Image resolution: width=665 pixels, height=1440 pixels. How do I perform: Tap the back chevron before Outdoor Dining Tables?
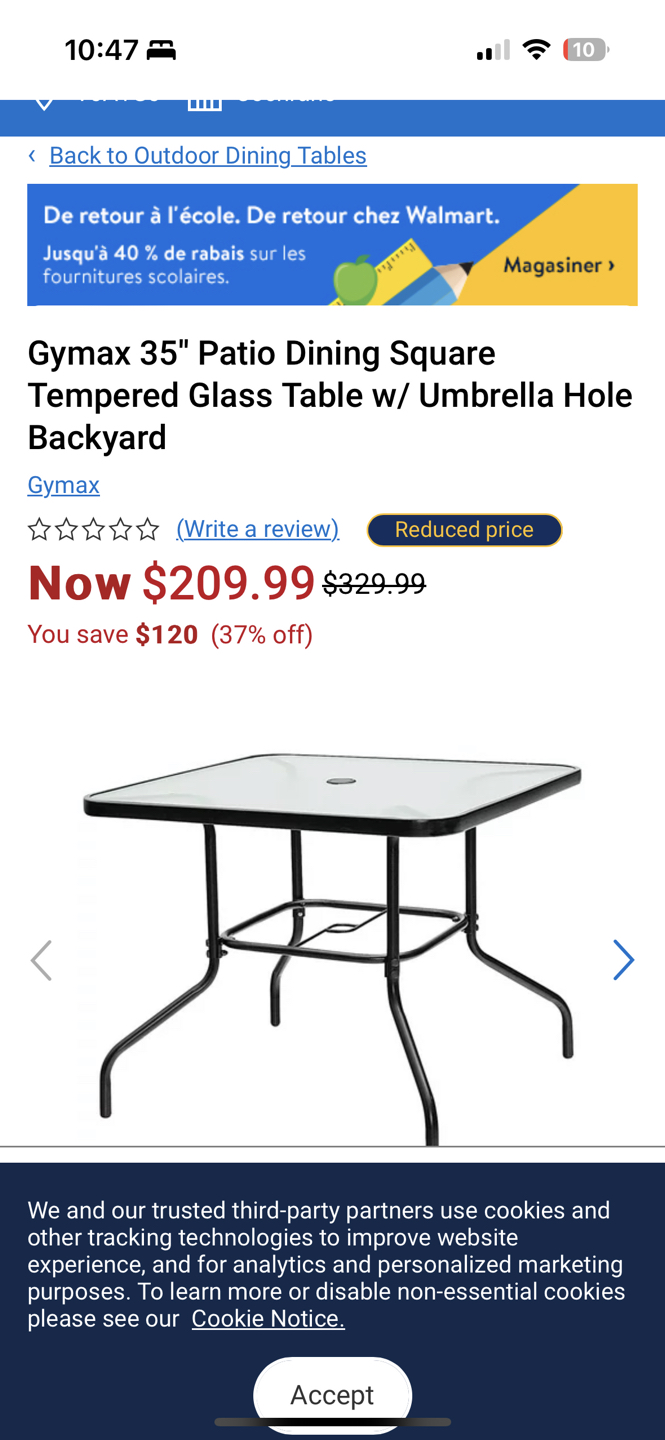tap(32, 155)
